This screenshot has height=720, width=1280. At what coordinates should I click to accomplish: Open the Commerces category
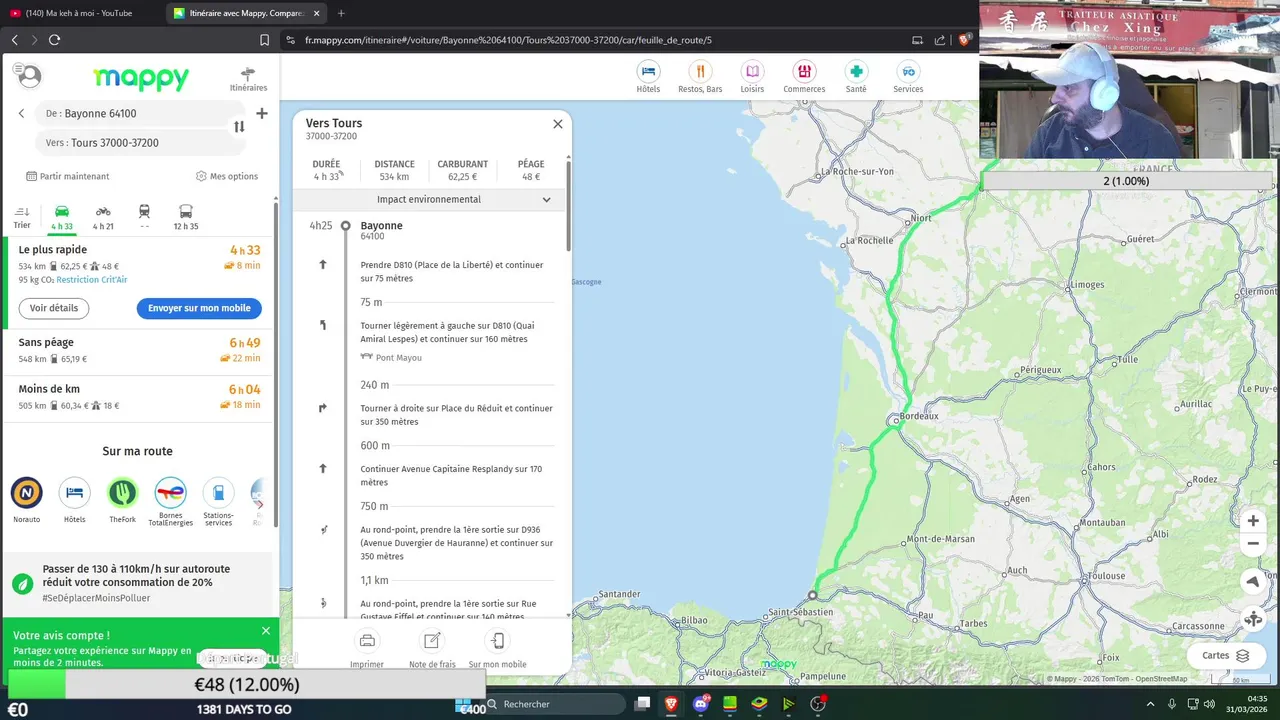point(804,76)
